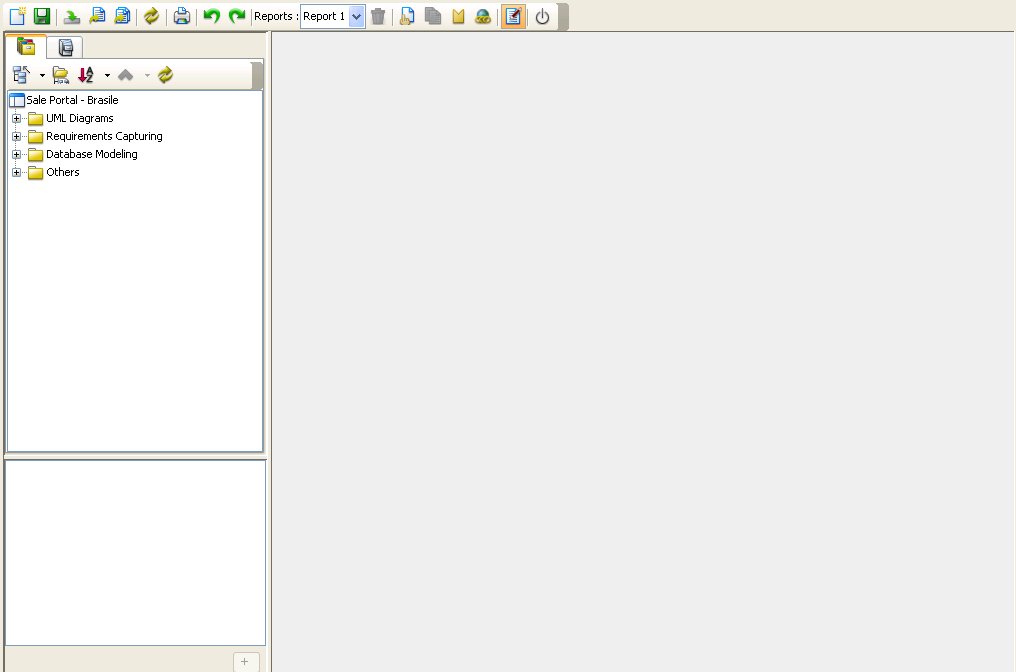Screen dimensions: 1016x672
Task: Select the Requirements Capturing tree label
Action: [x=104, y=136]
